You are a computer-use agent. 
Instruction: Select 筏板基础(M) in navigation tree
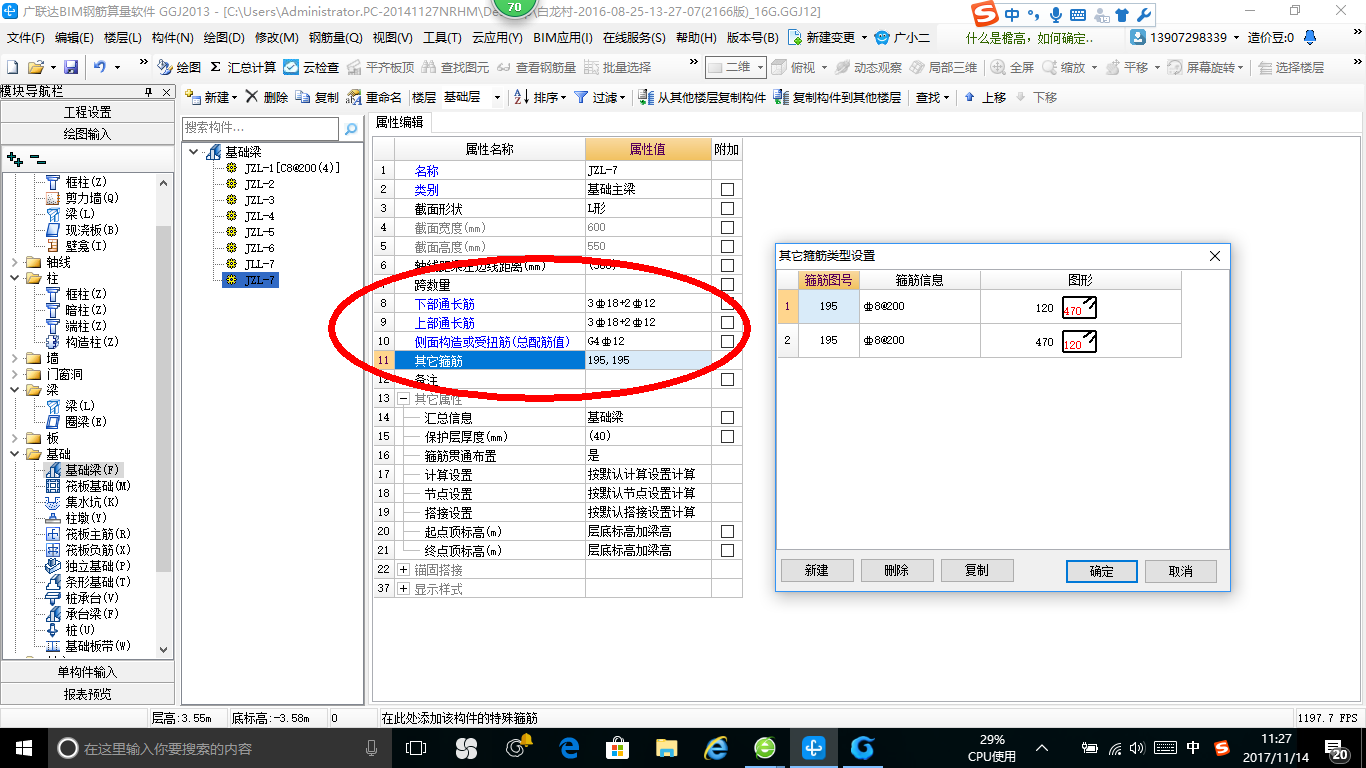(x=96, y=485)
